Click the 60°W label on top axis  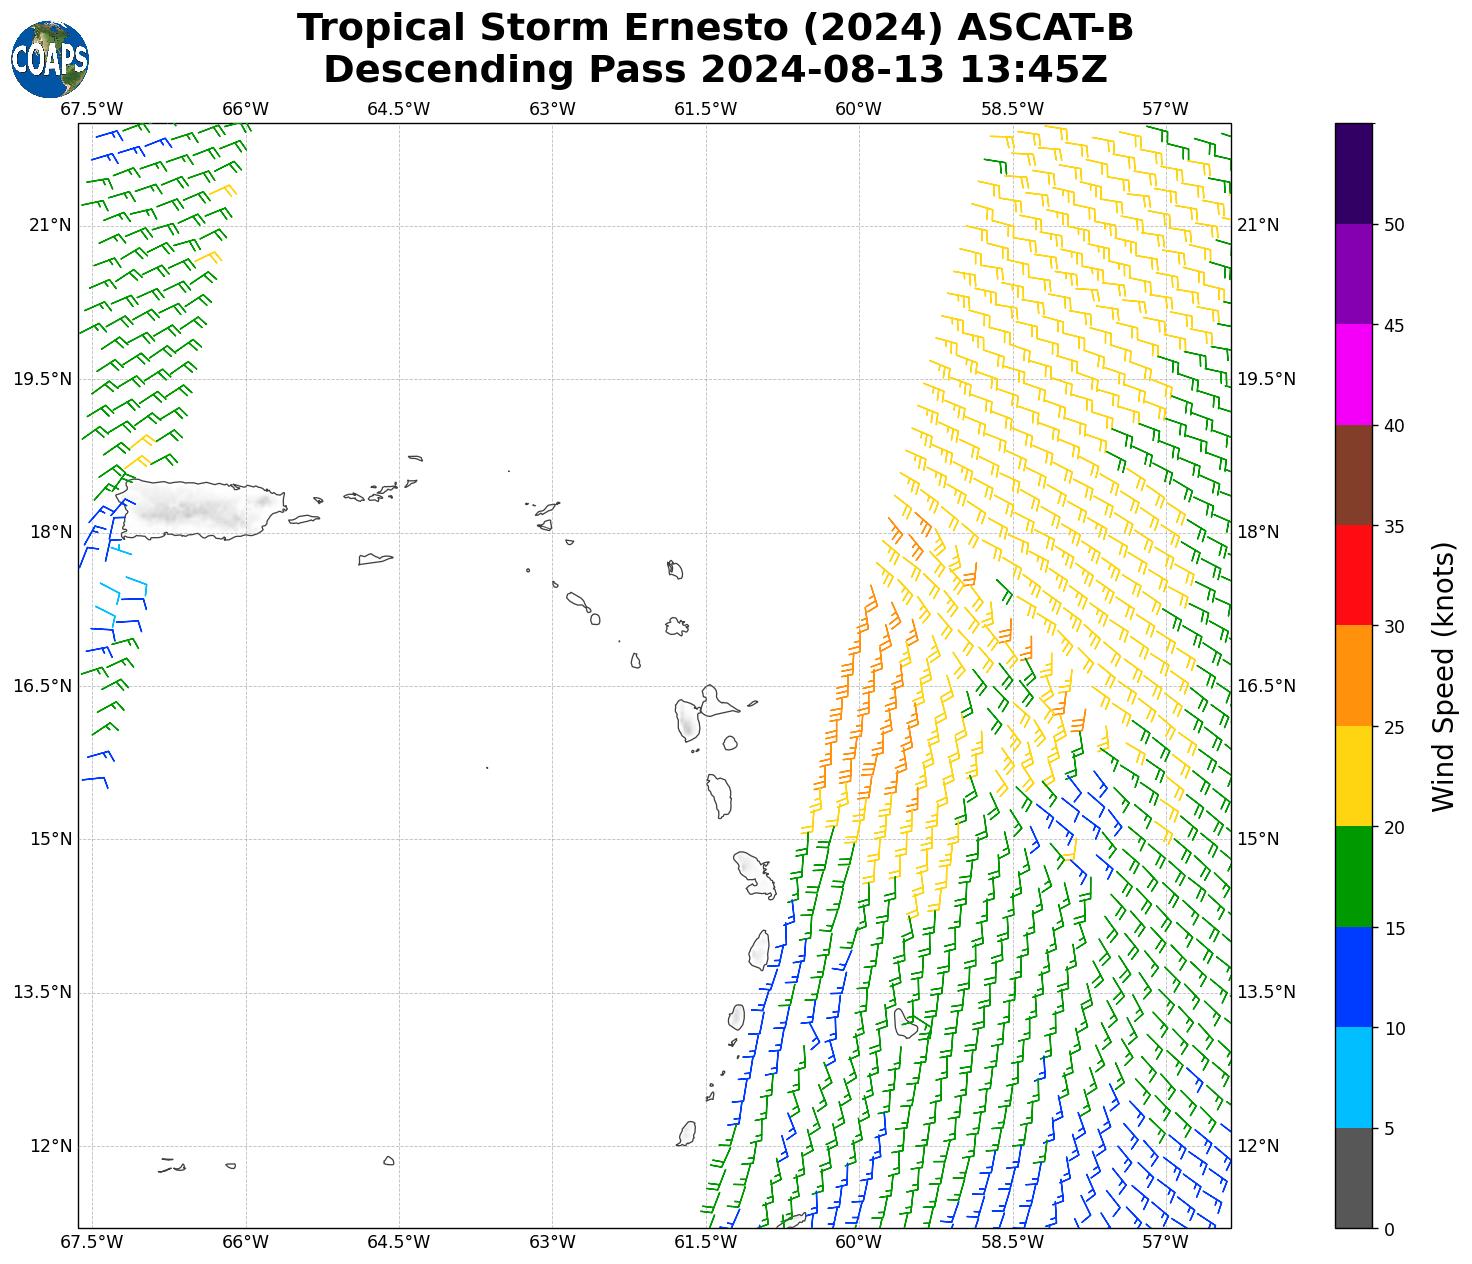click(858, 109)
